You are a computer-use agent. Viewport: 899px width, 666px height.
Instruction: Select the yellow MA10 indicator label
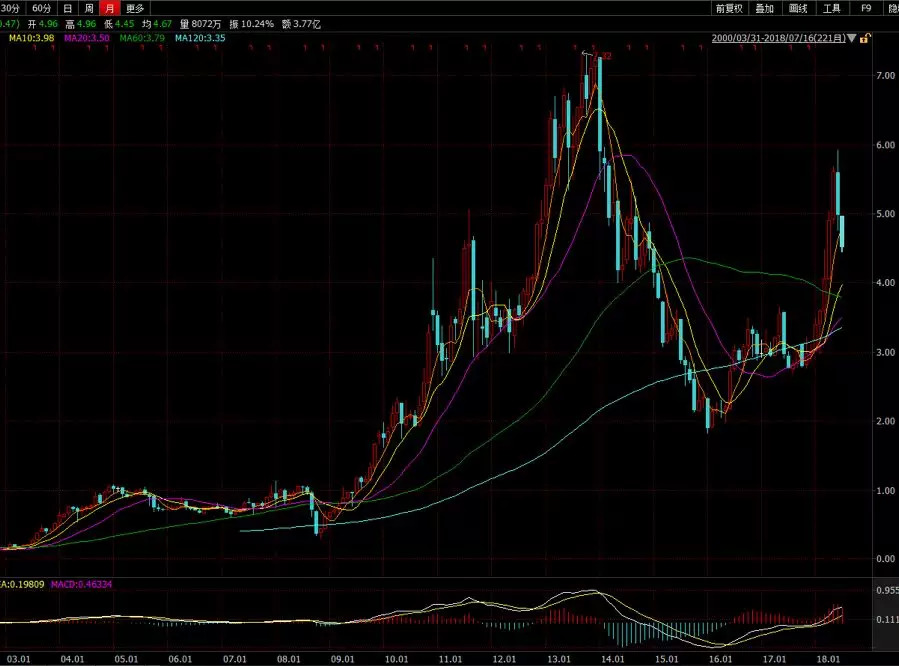pos(33,38)
